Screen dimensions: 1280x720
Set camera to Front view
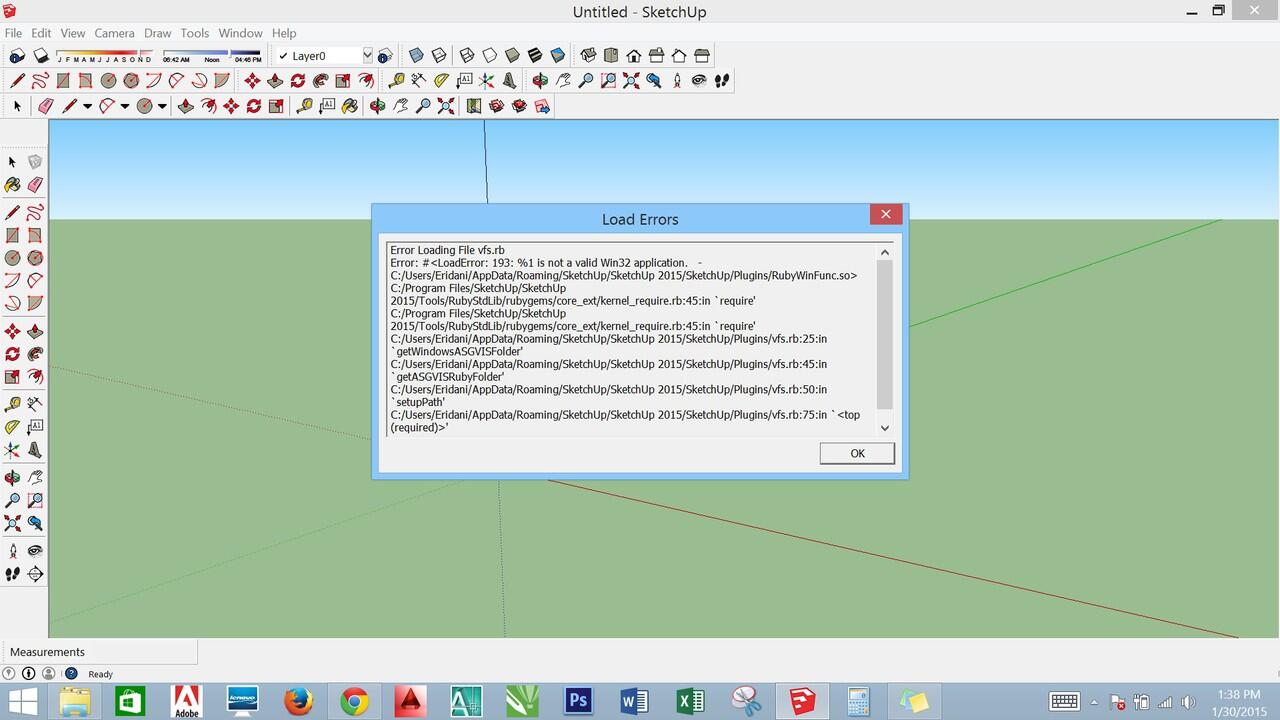634,55
